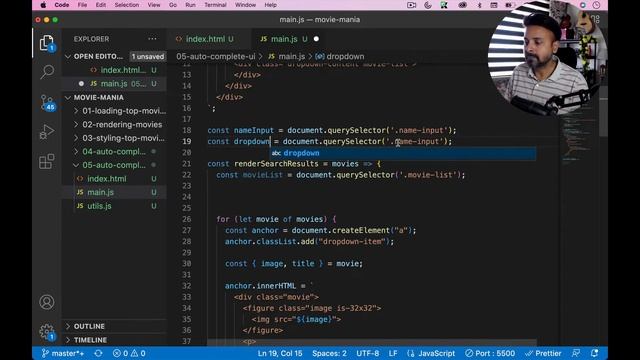This screenshot has width=640, height=360.
Task: Click the 05-auto-complete-ui breadcrumb segment
Action: pyautogui.click(x=216, y=56)
